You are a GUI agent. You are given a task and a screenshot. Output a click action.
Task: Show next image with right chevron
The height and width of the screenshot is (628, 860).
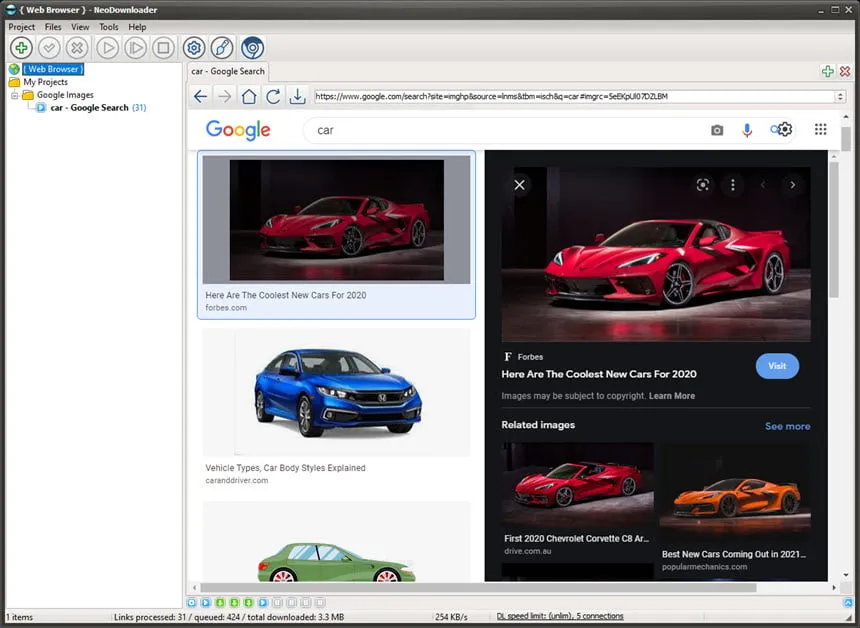click(792, 185)
